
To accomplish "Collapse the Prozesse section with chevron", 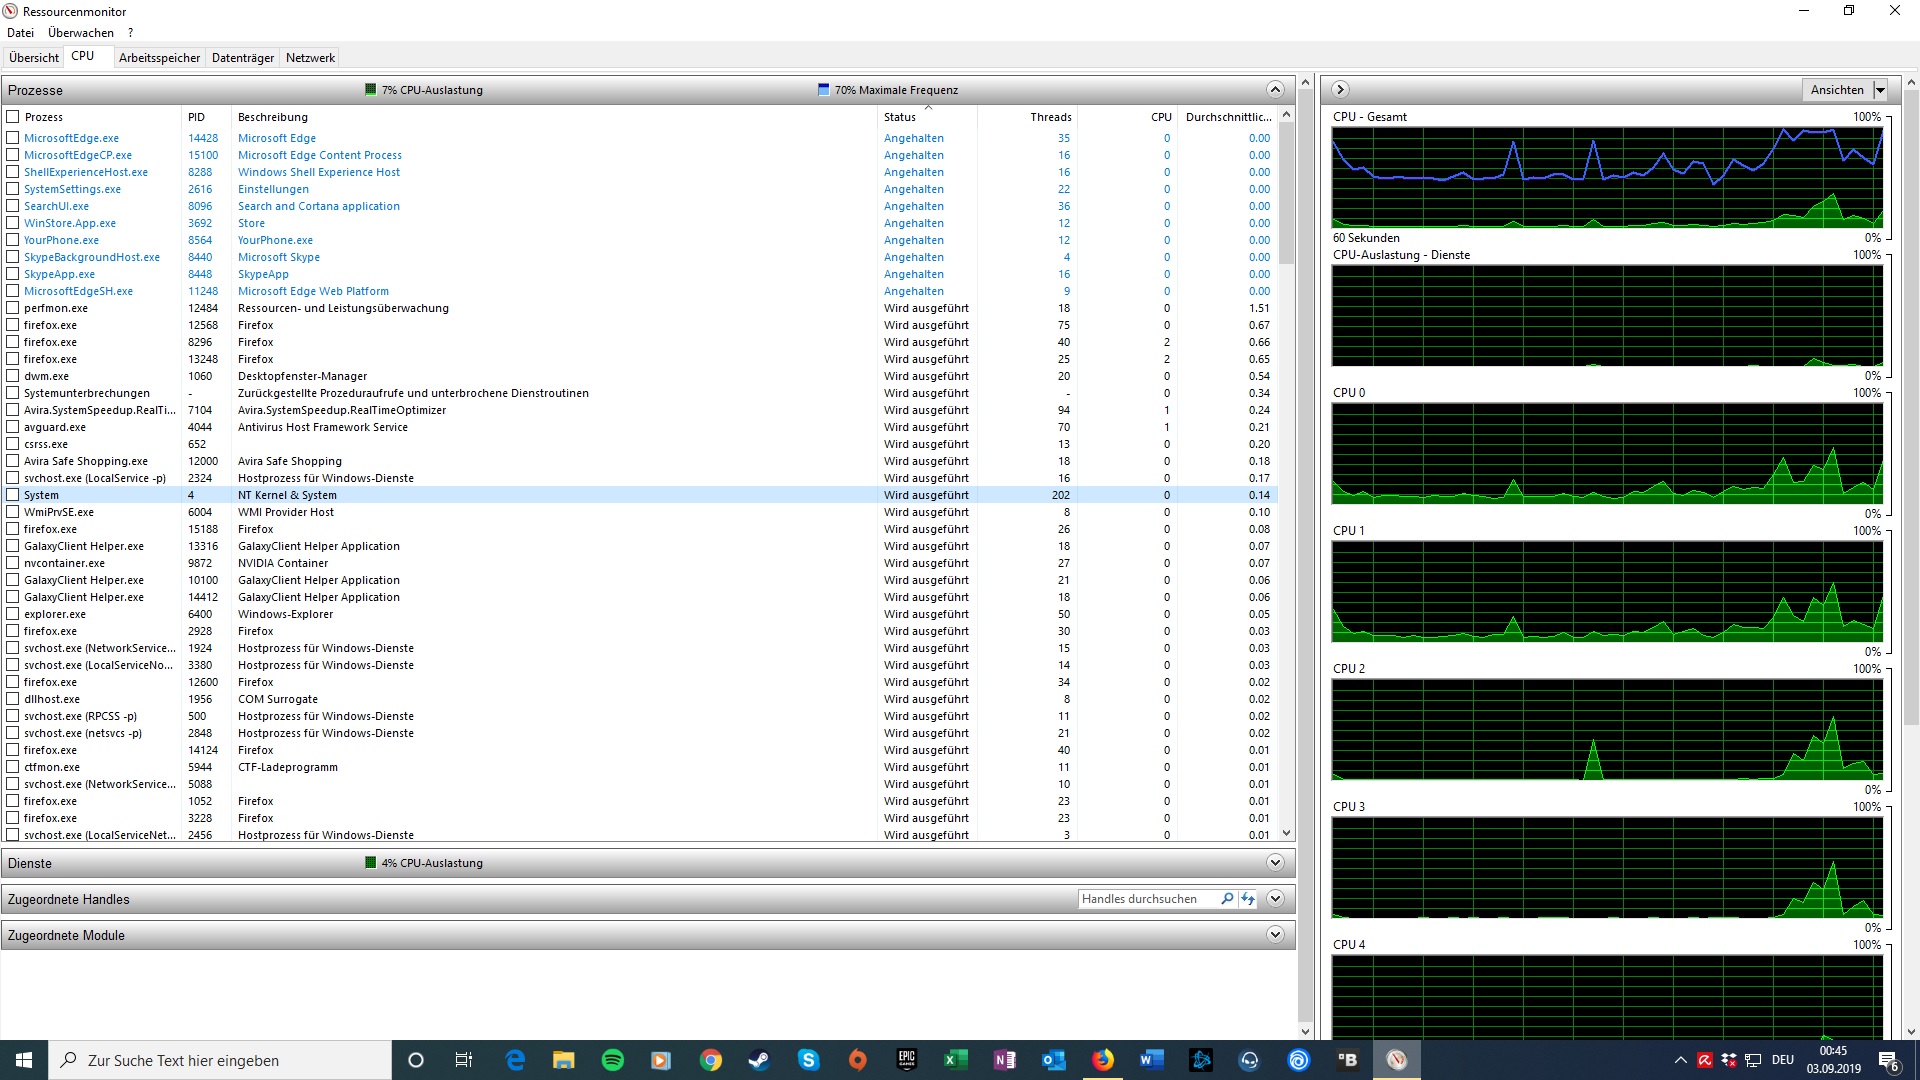I will click(x=1275, y=90).
